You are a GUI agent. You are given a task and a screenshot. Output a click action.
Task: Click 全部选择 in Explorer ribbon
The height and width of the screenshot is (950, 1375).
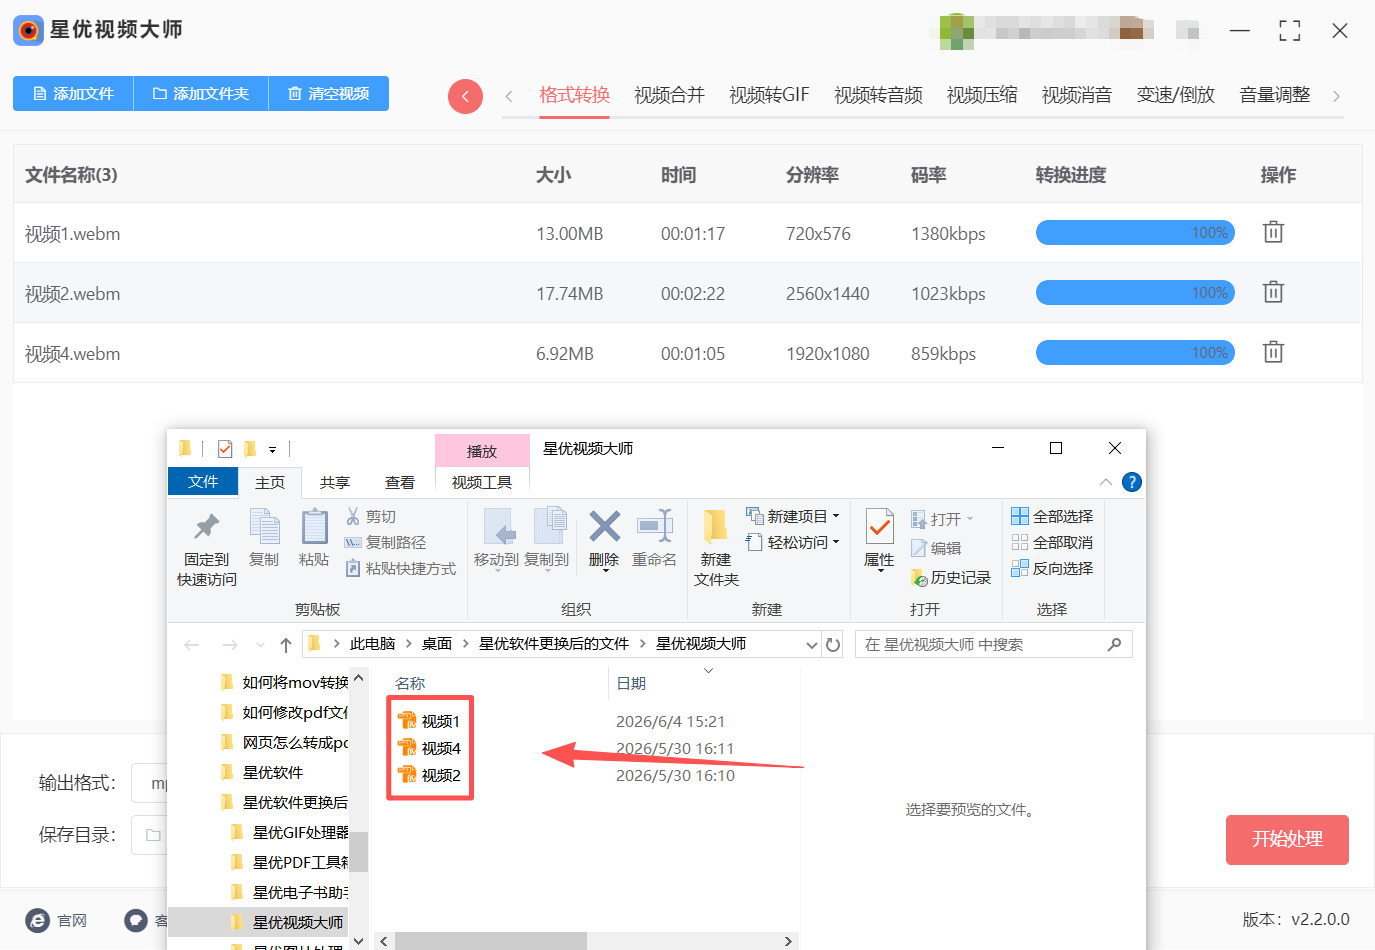pyautogui.click(x=1052, y=516)
